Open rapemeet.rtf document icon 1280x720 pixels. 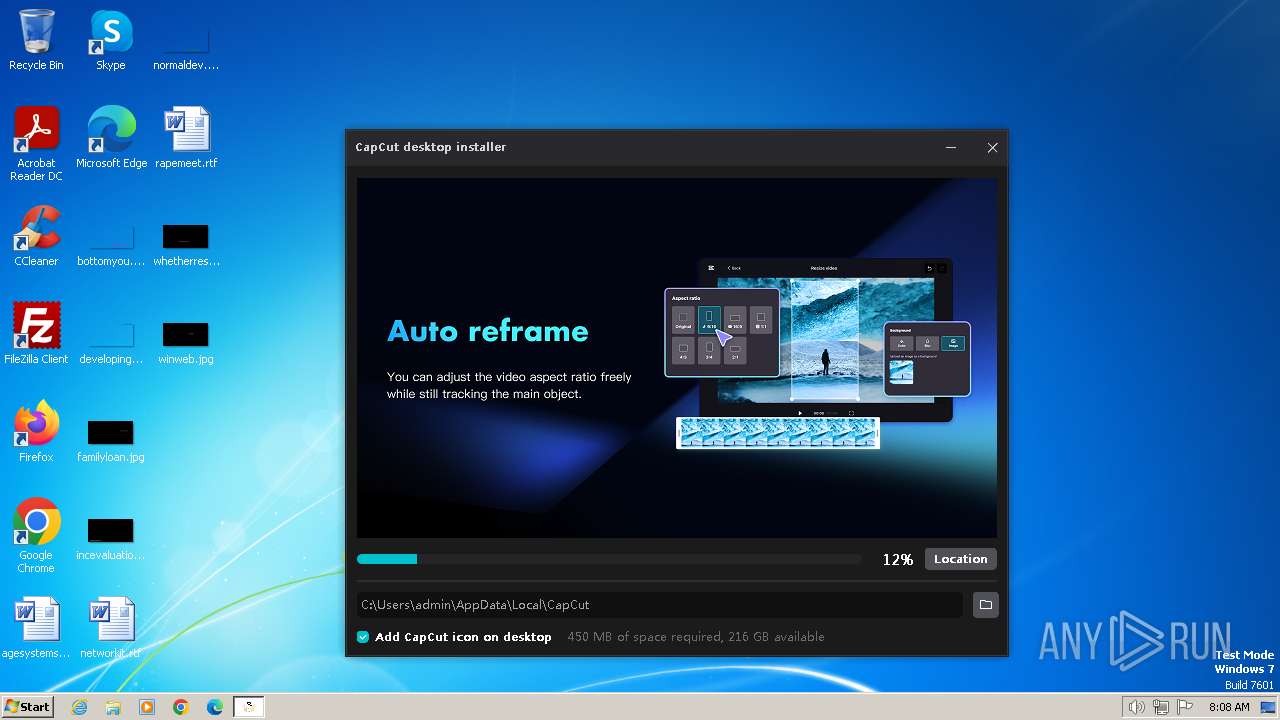point(186,138)
